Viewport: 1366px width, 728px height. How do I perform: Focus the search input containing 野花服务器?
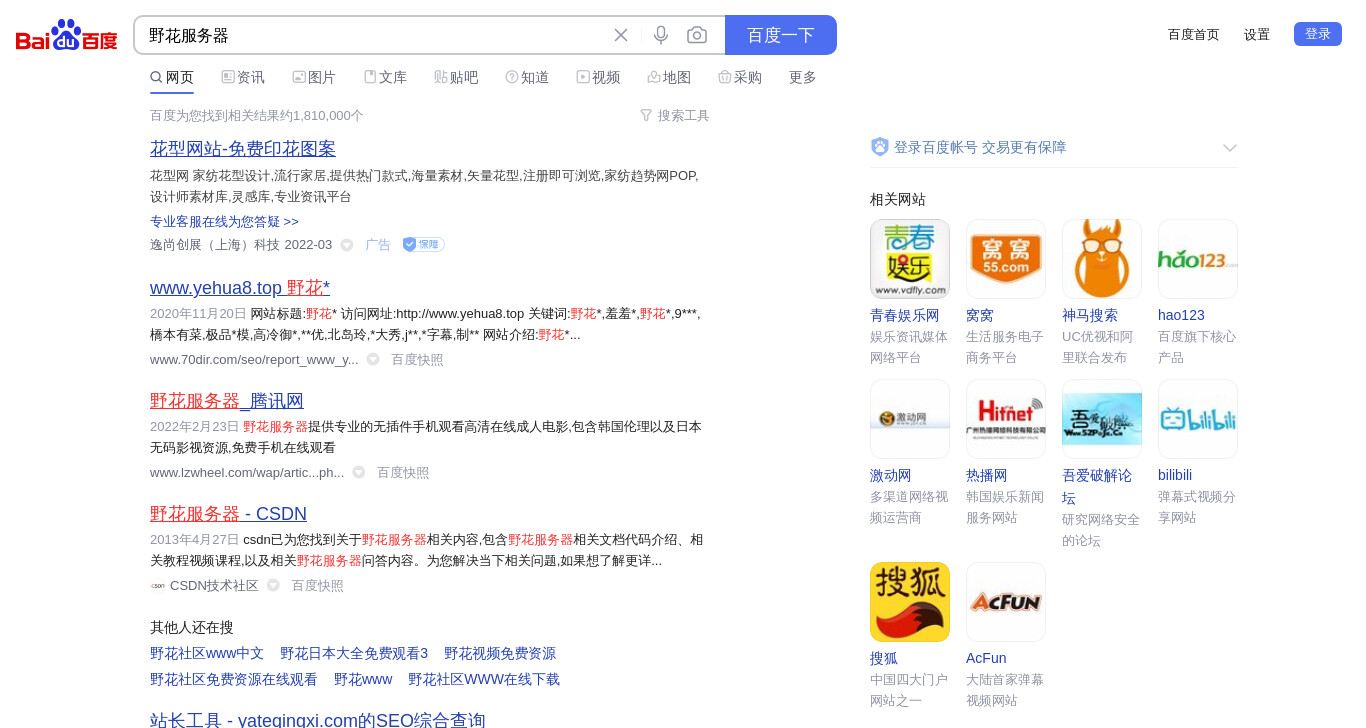coord(375,35)
